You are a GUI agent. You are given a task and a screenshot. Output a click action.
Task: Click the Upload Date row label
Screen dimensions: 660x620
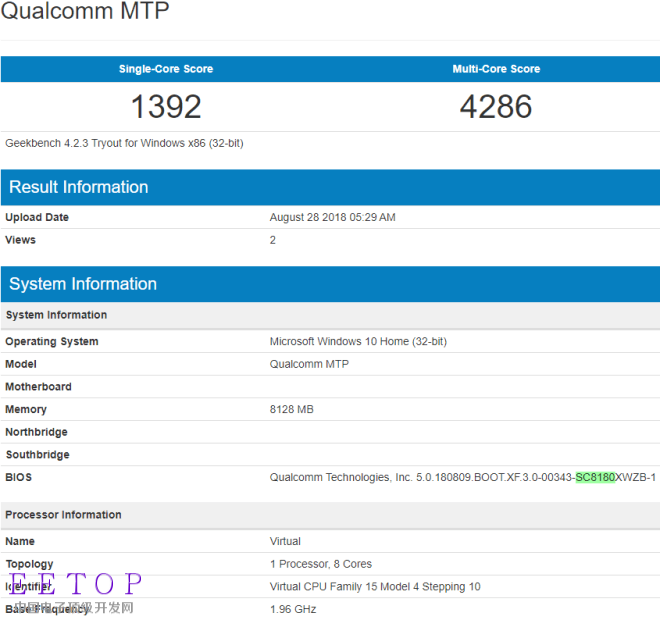[37, 217]
